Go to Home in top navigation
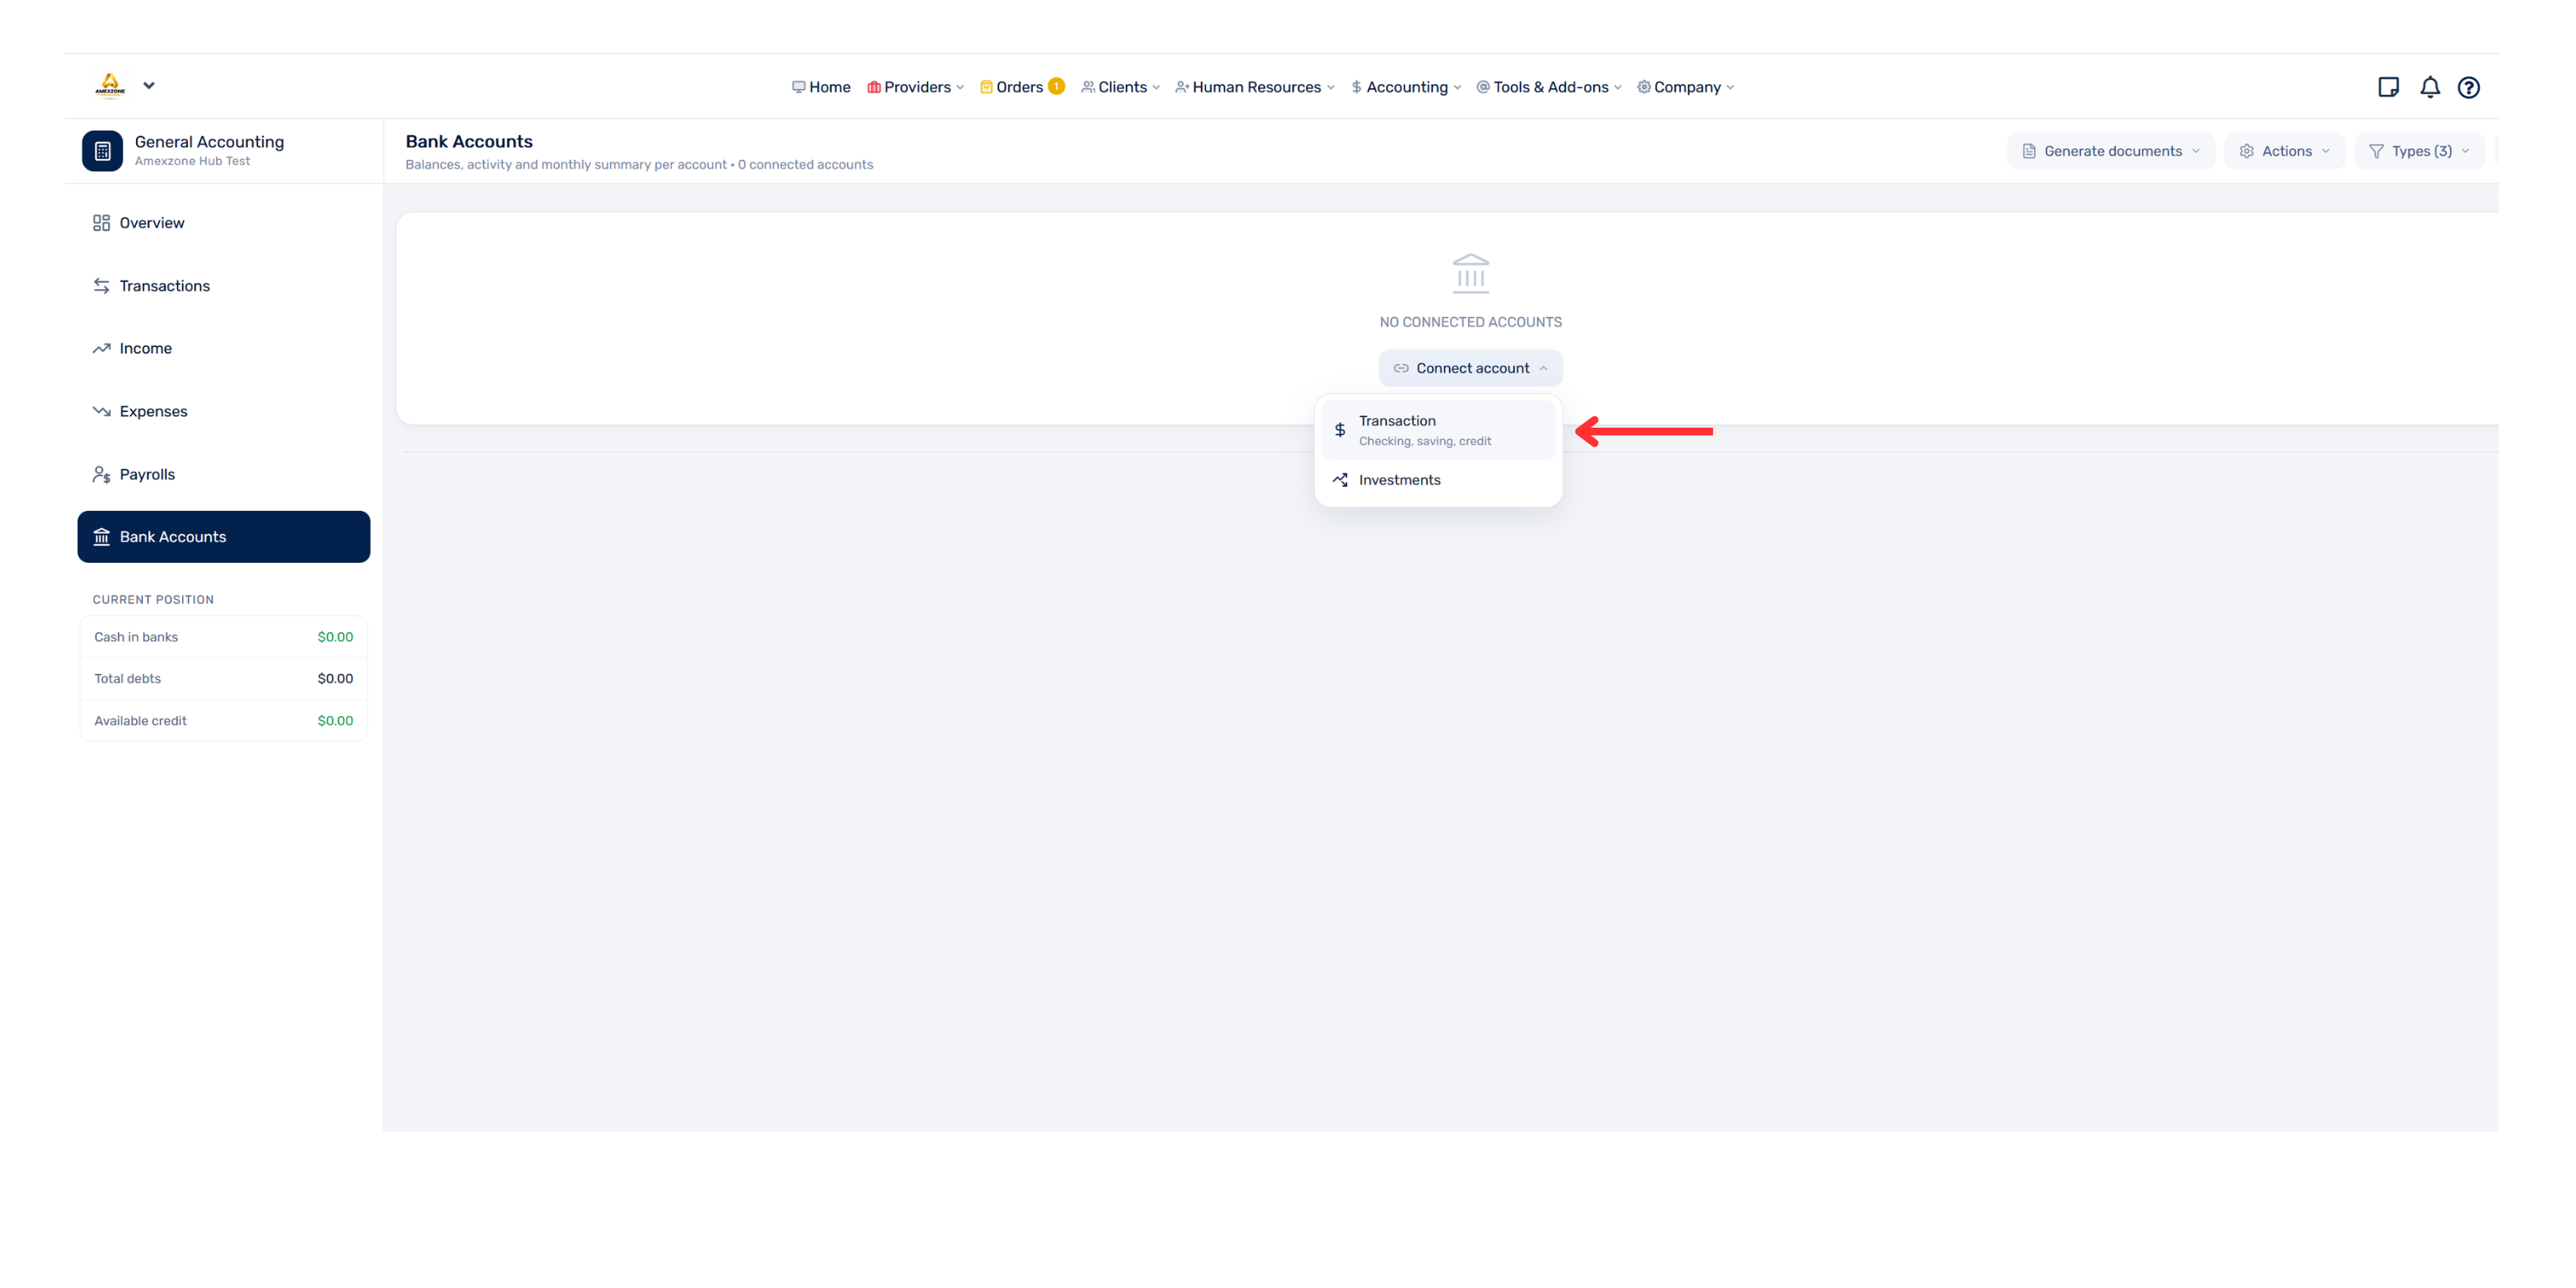This screenshot has height=1288, width=2576. point(821,87)
